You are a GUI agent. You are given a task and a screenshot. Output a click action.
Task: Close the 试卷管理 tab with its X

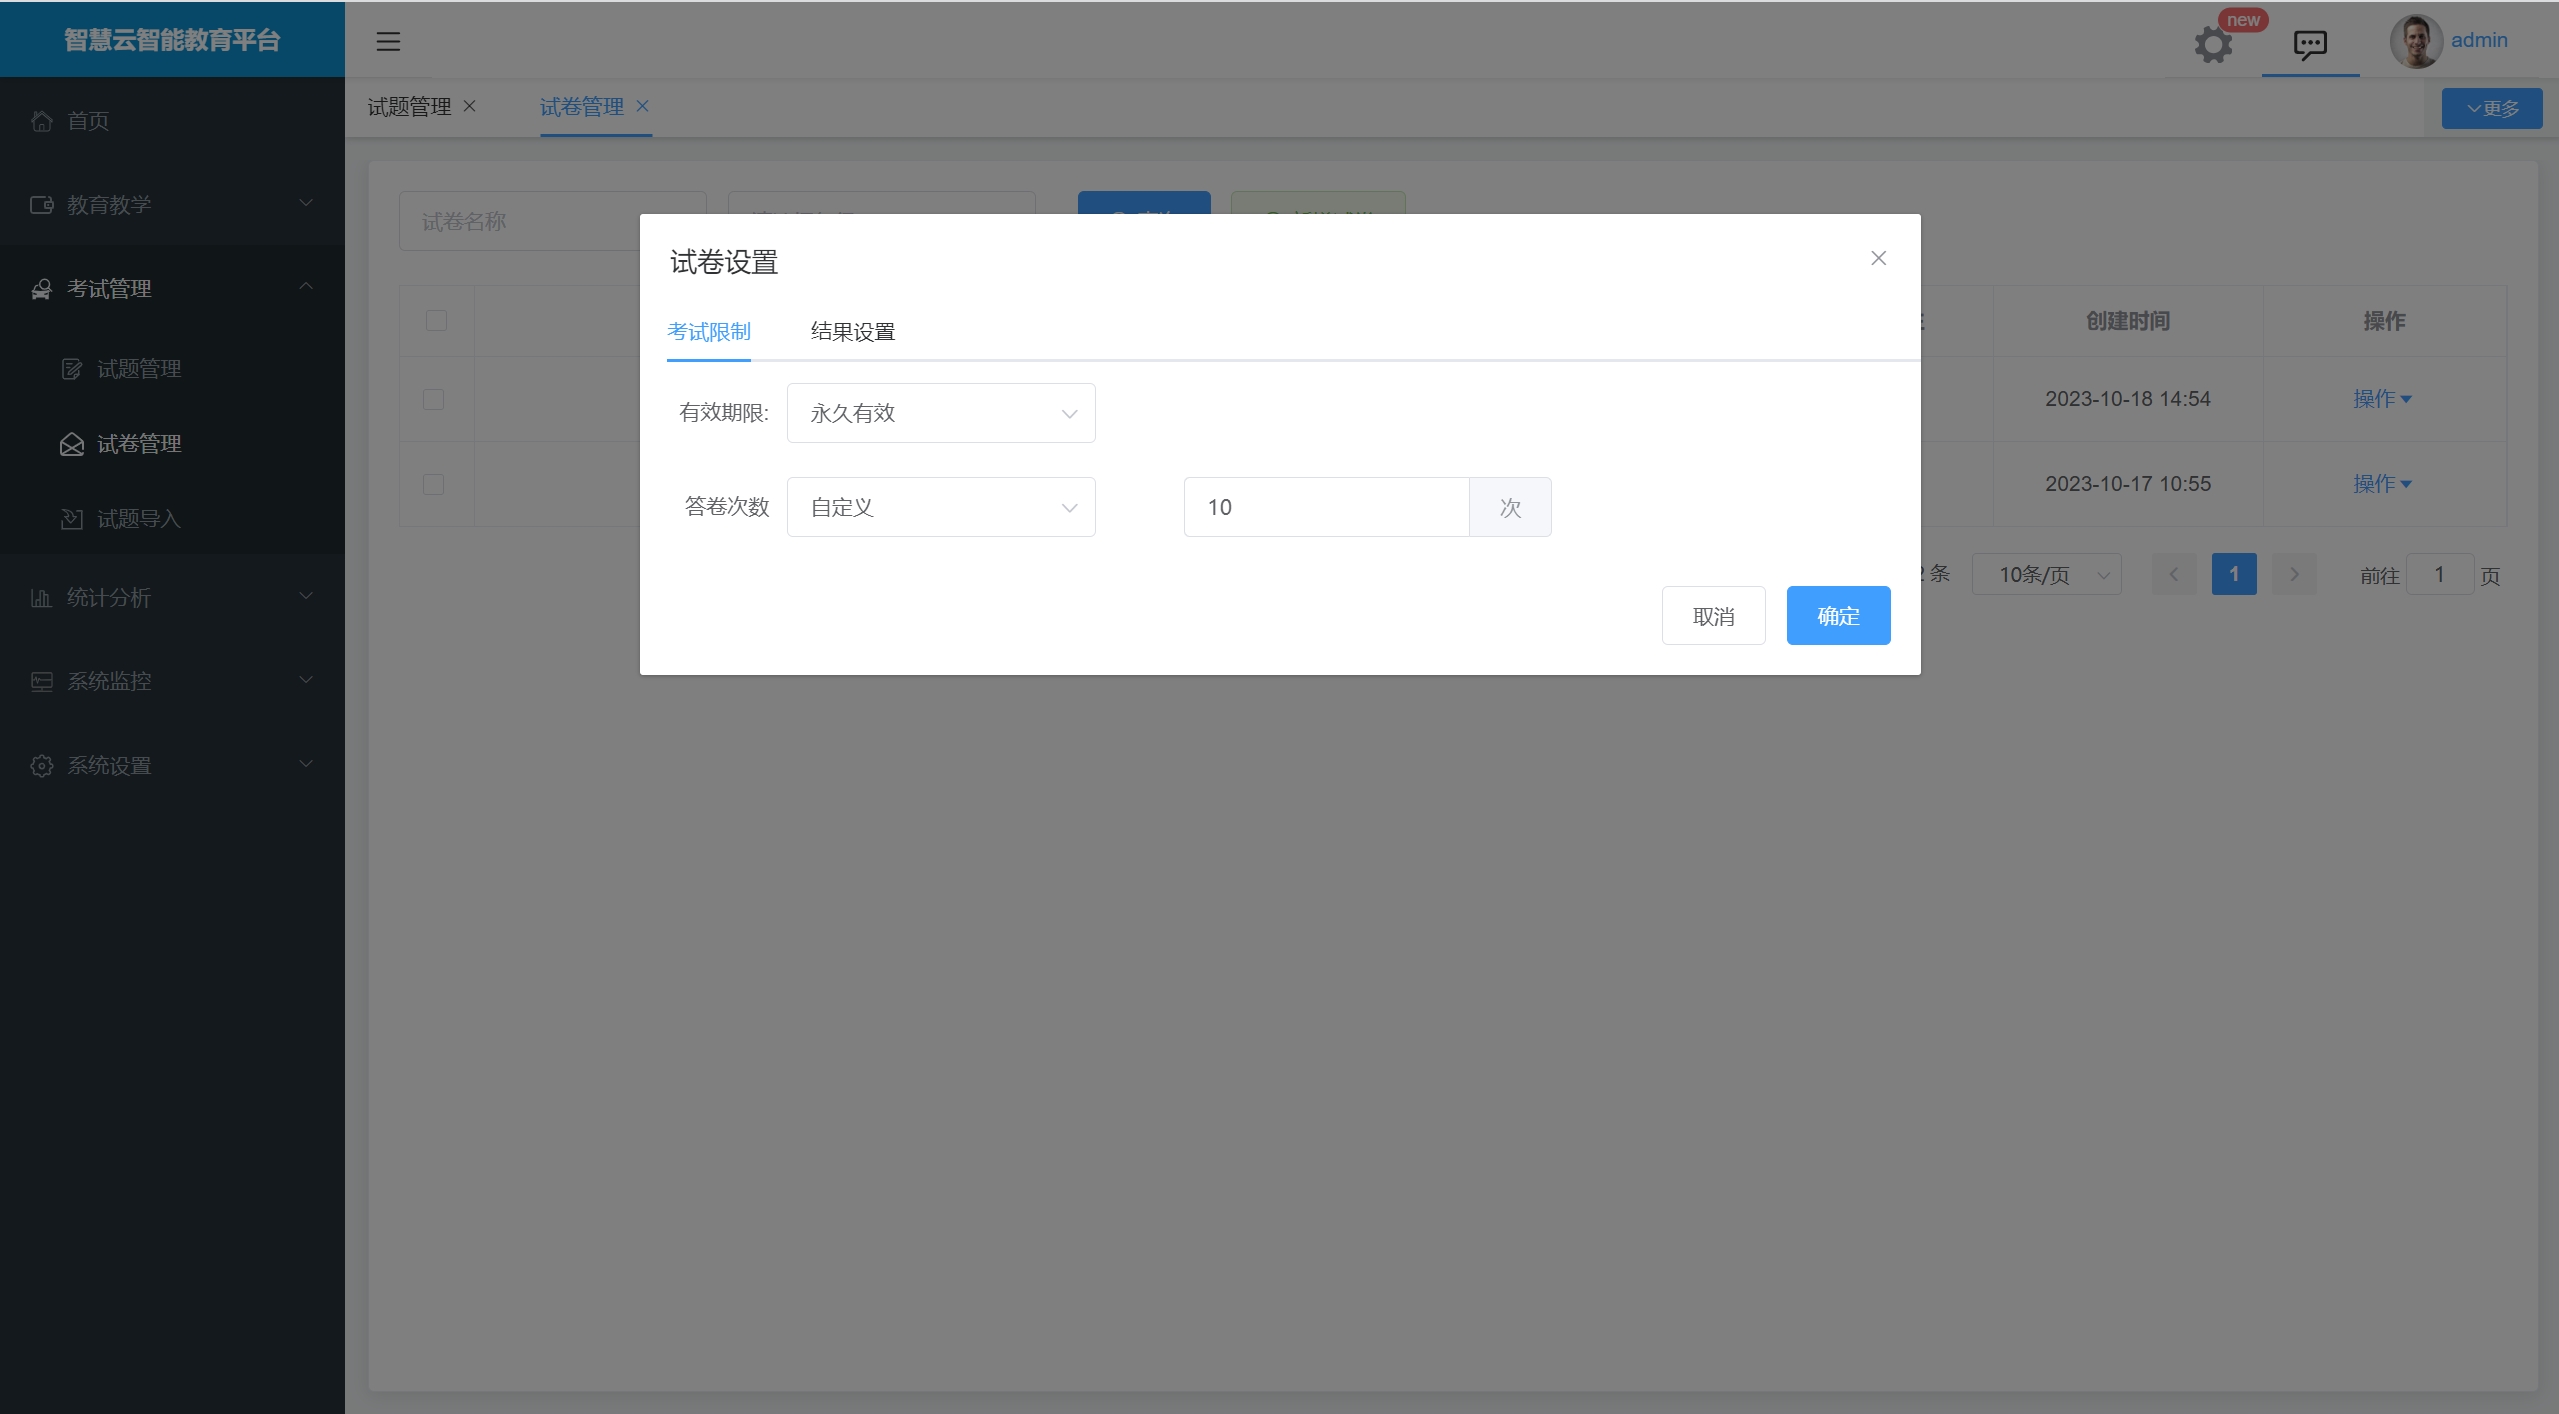point(643,106)
